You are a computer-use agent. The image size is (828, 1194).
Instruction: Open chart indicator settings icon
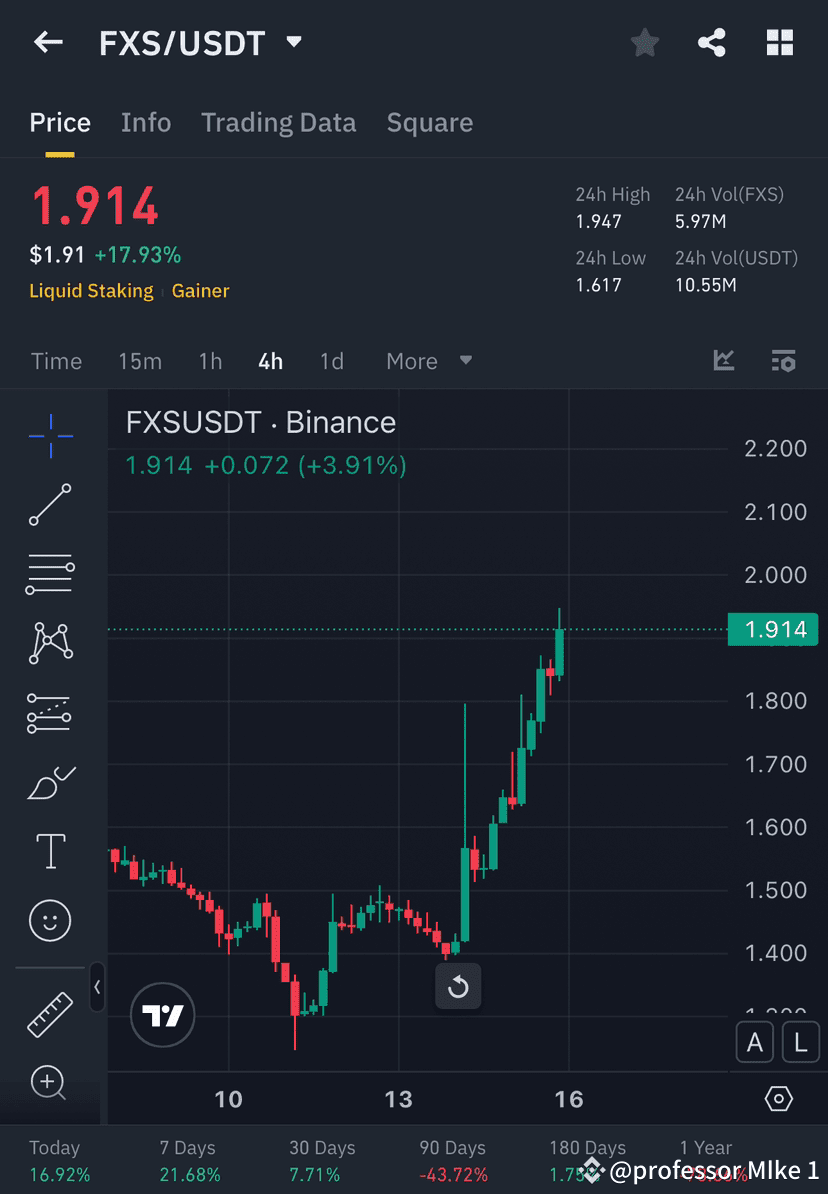point(783,361)
